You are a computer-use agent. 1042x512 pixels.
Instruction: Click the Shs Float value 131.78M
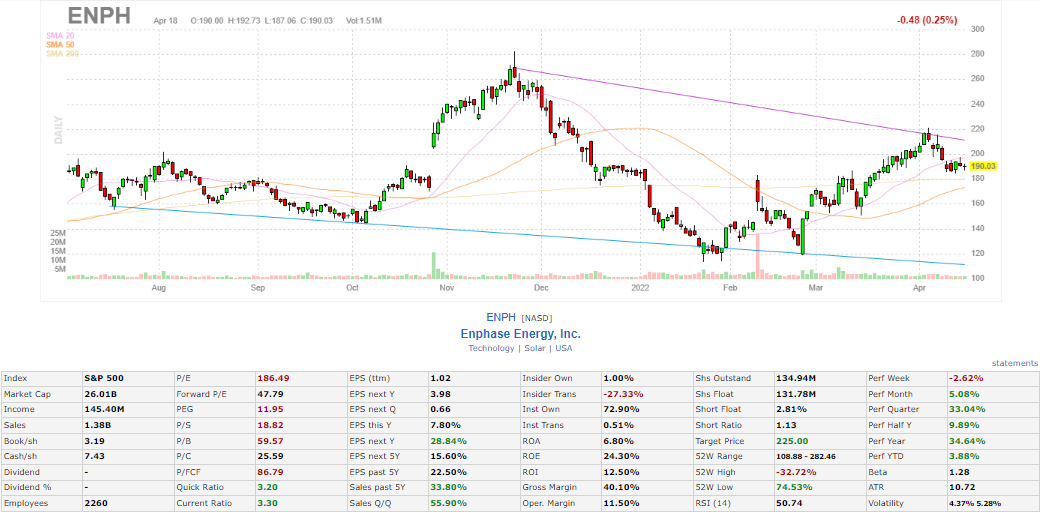797,394
